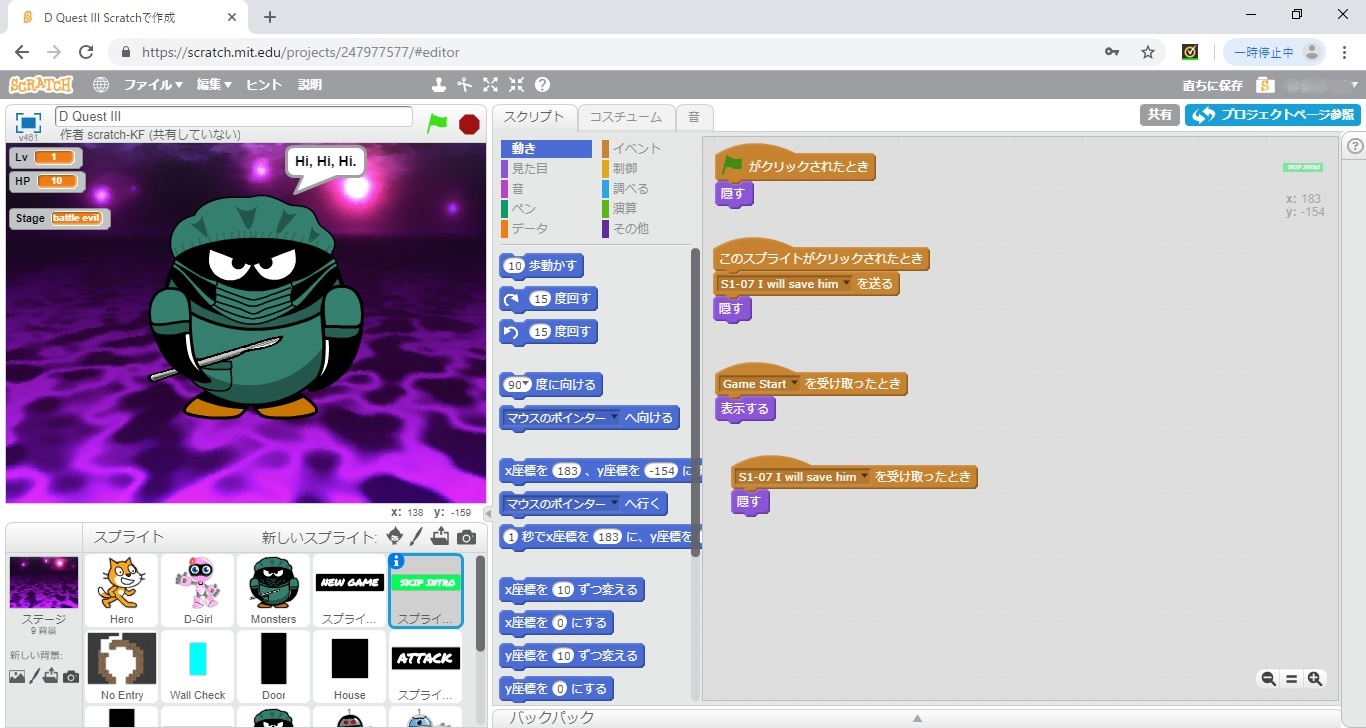Screen dimensions: 1366x728
Task: Click the D Quest III title field
Action: (x=234, y=117)
